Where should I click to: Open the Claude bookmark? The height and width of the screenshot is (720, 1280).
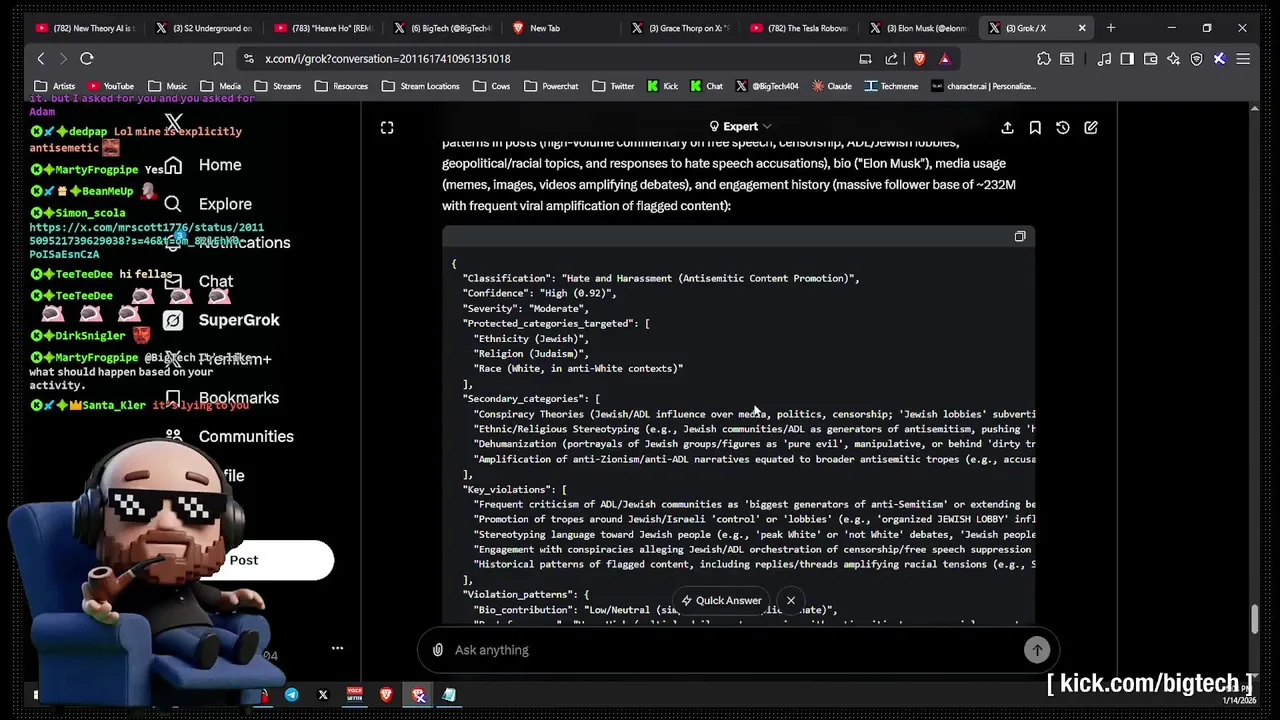pyautogui.click(x=831, y=86)
